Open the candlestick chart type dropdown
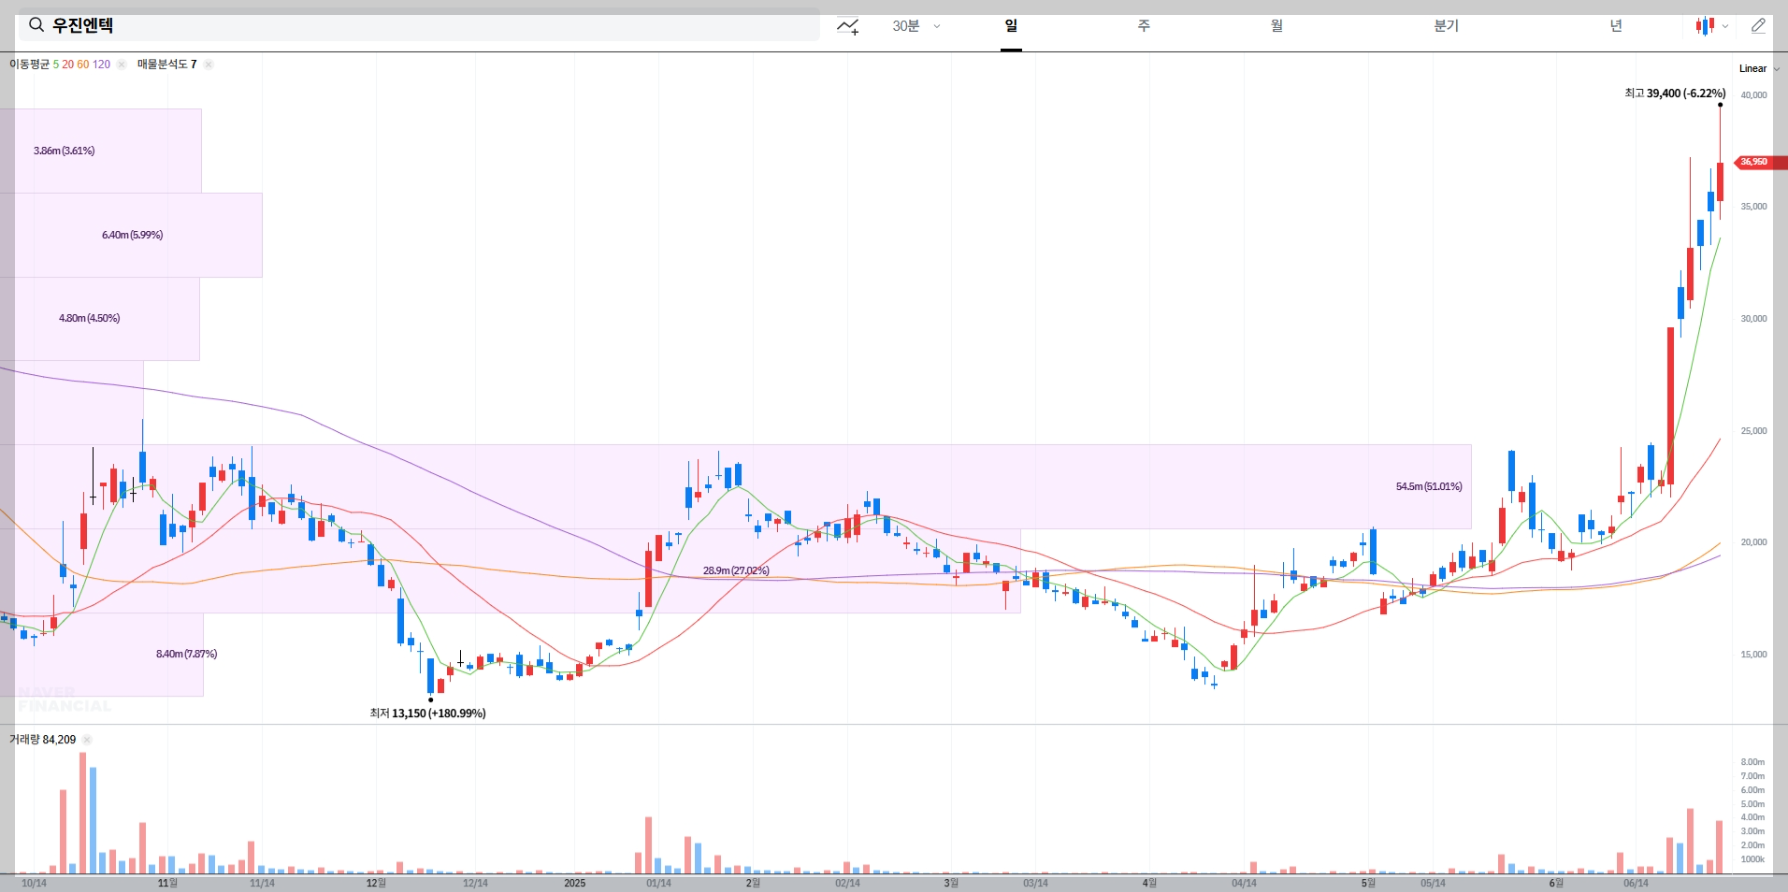 click(1712, 26)
